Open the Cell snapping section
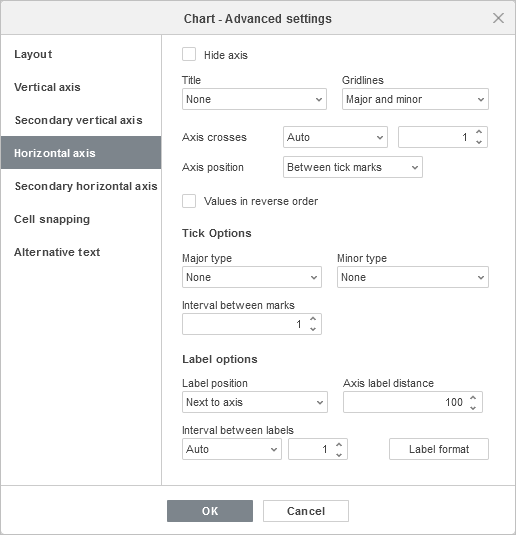516x535 pixels. click(x=81, y=219)
